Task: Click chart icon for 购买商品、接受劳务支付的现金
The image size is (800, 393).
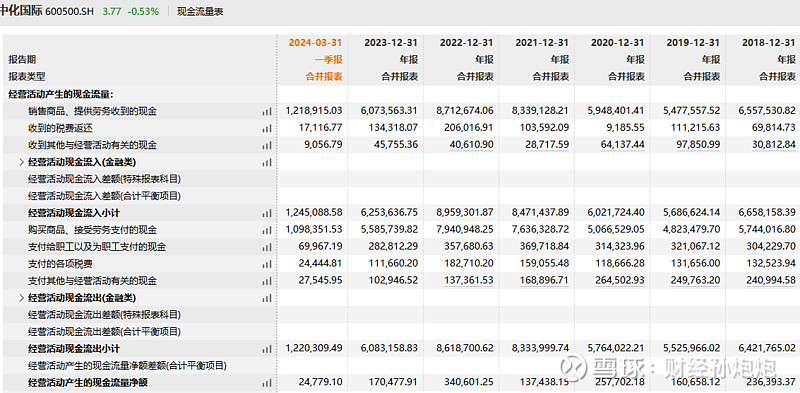Action: click(x=266, y=230)
